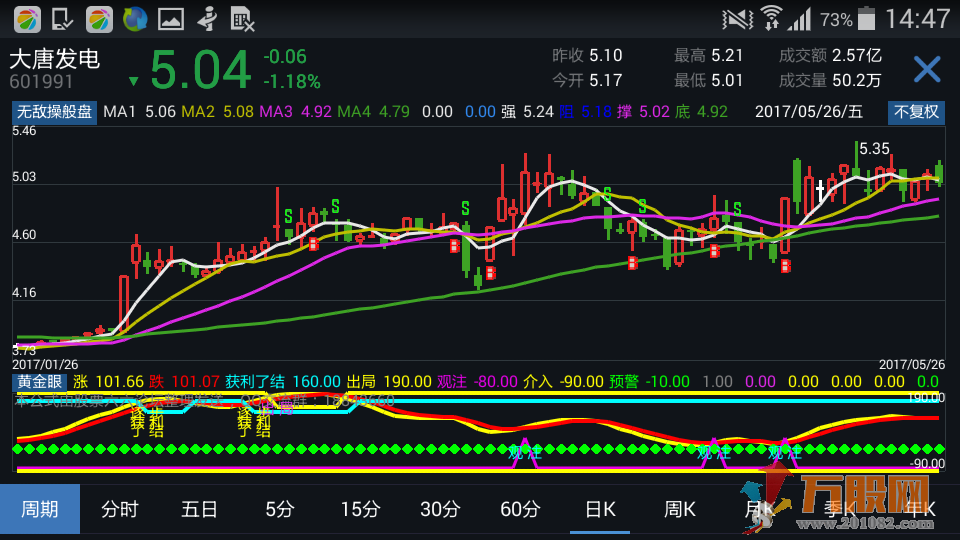This screenshot has height=540, width=960.
Task: Select the 60分 interval tab
Action: (520, 509)
